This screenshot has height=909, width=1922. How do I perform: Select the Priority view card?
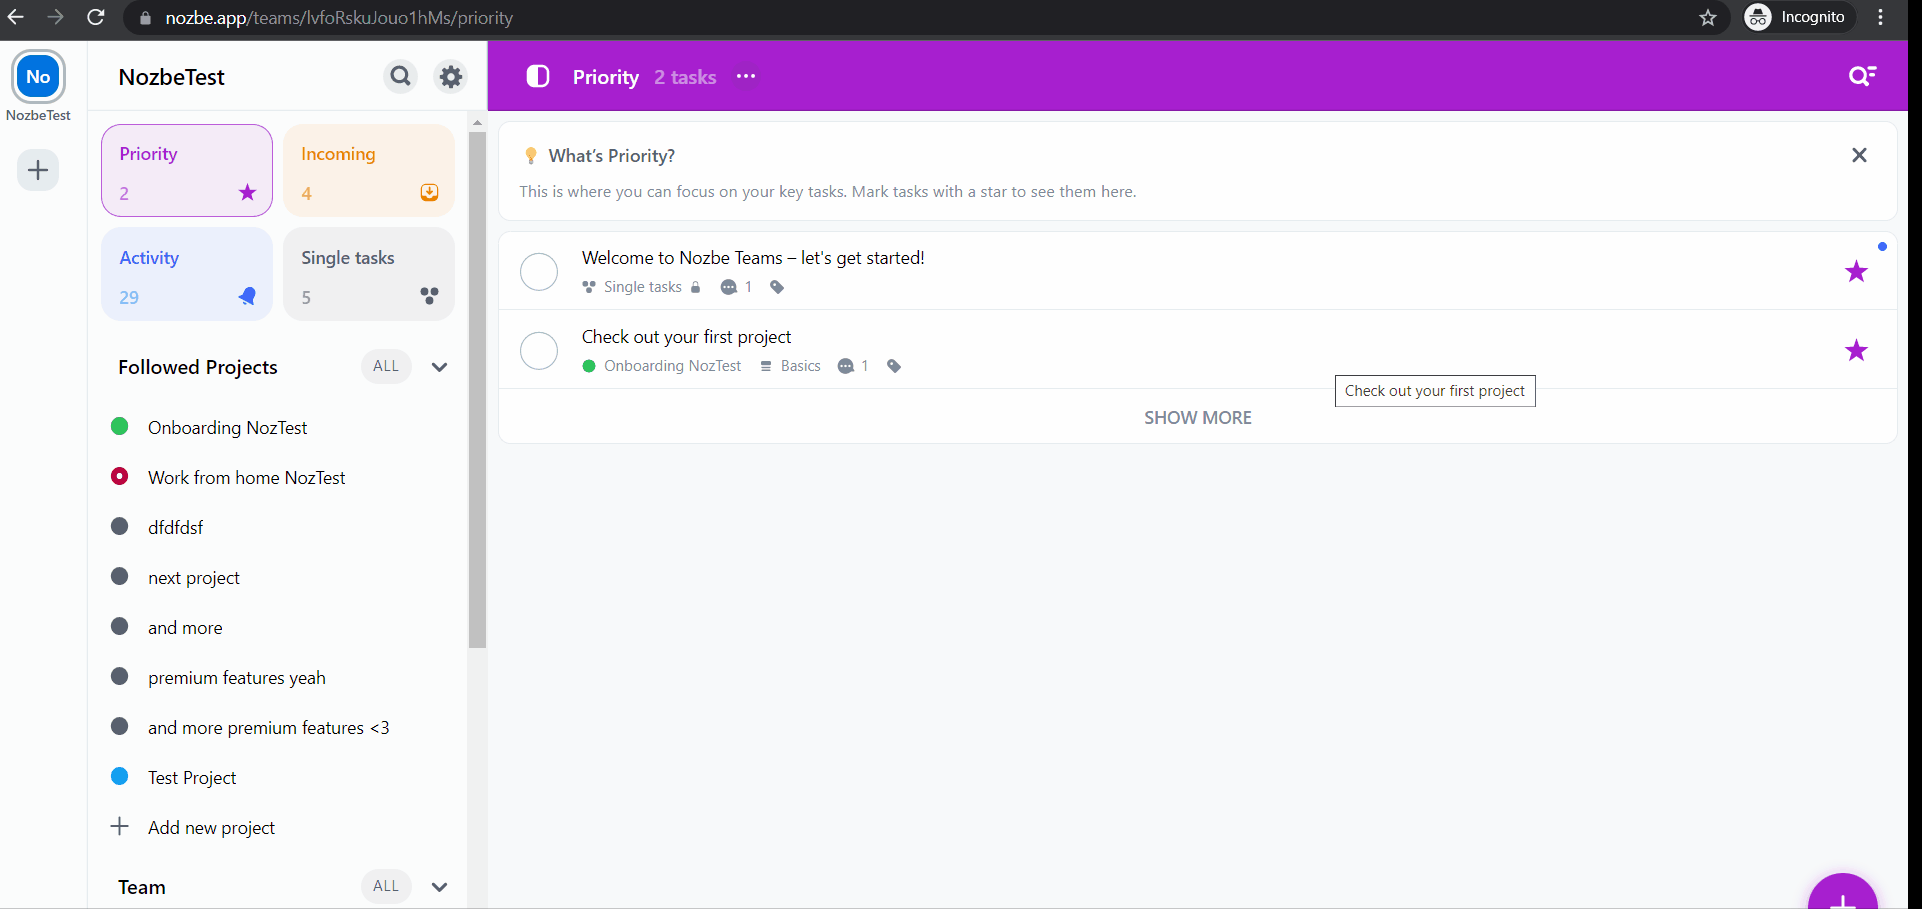(187, 170)
